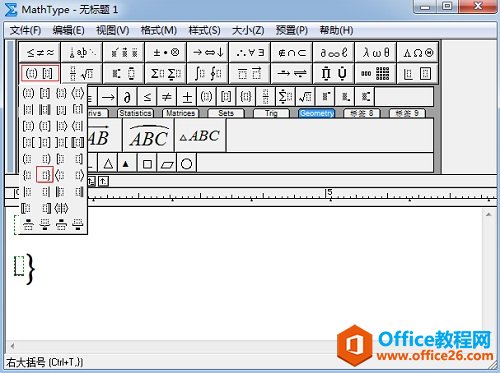Viewport: 500px width, 373px height.
Task: Open the 帮助(H) menu
Action: click(336, 30)
